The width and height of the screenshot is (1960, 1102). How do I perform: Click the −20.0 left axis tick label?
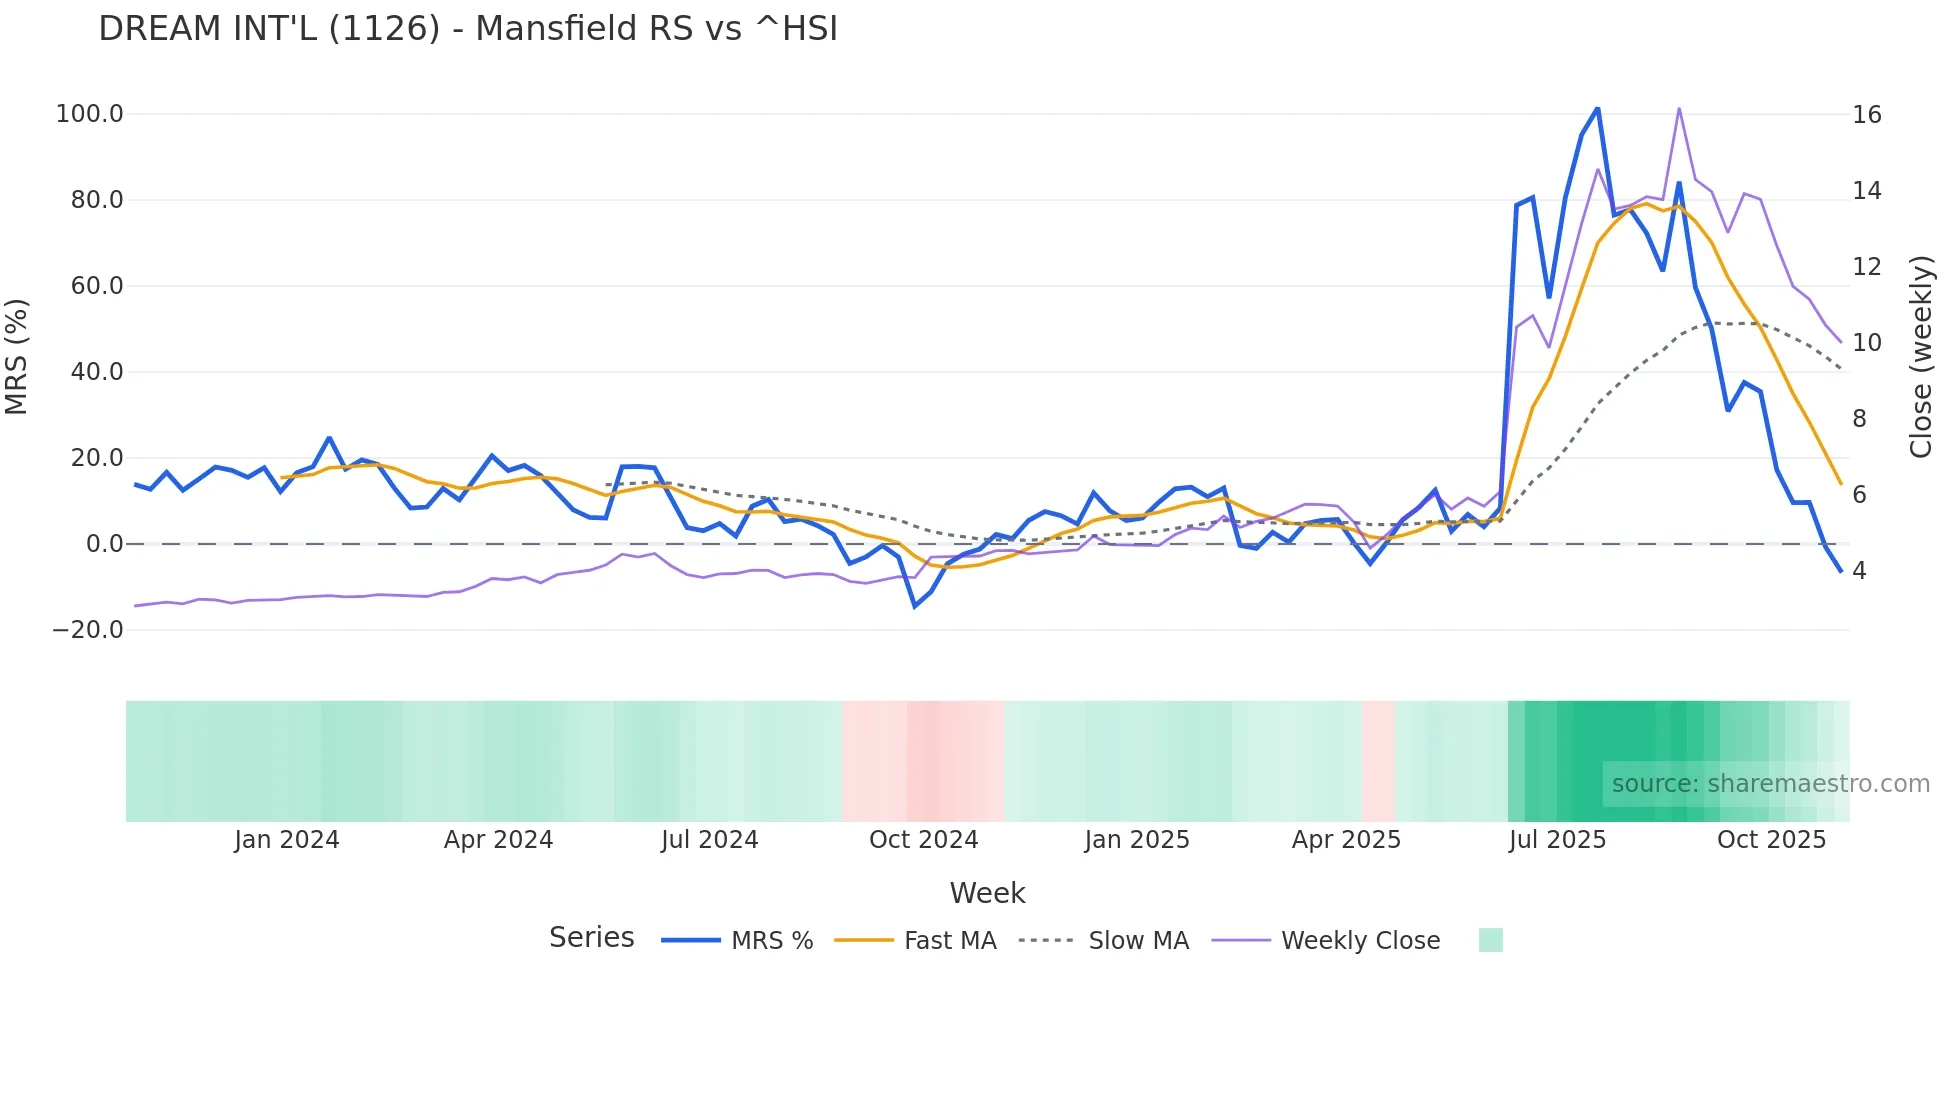[88, 630]
